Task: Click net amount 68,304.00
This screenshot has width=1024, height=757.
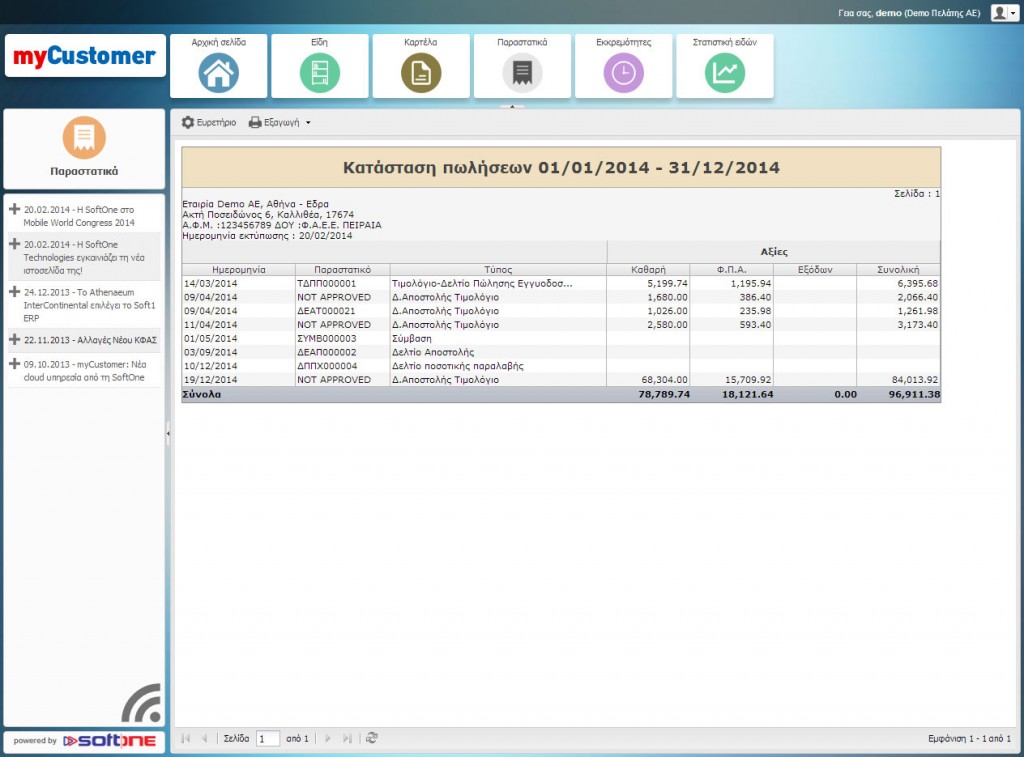Action: point(665,379)
